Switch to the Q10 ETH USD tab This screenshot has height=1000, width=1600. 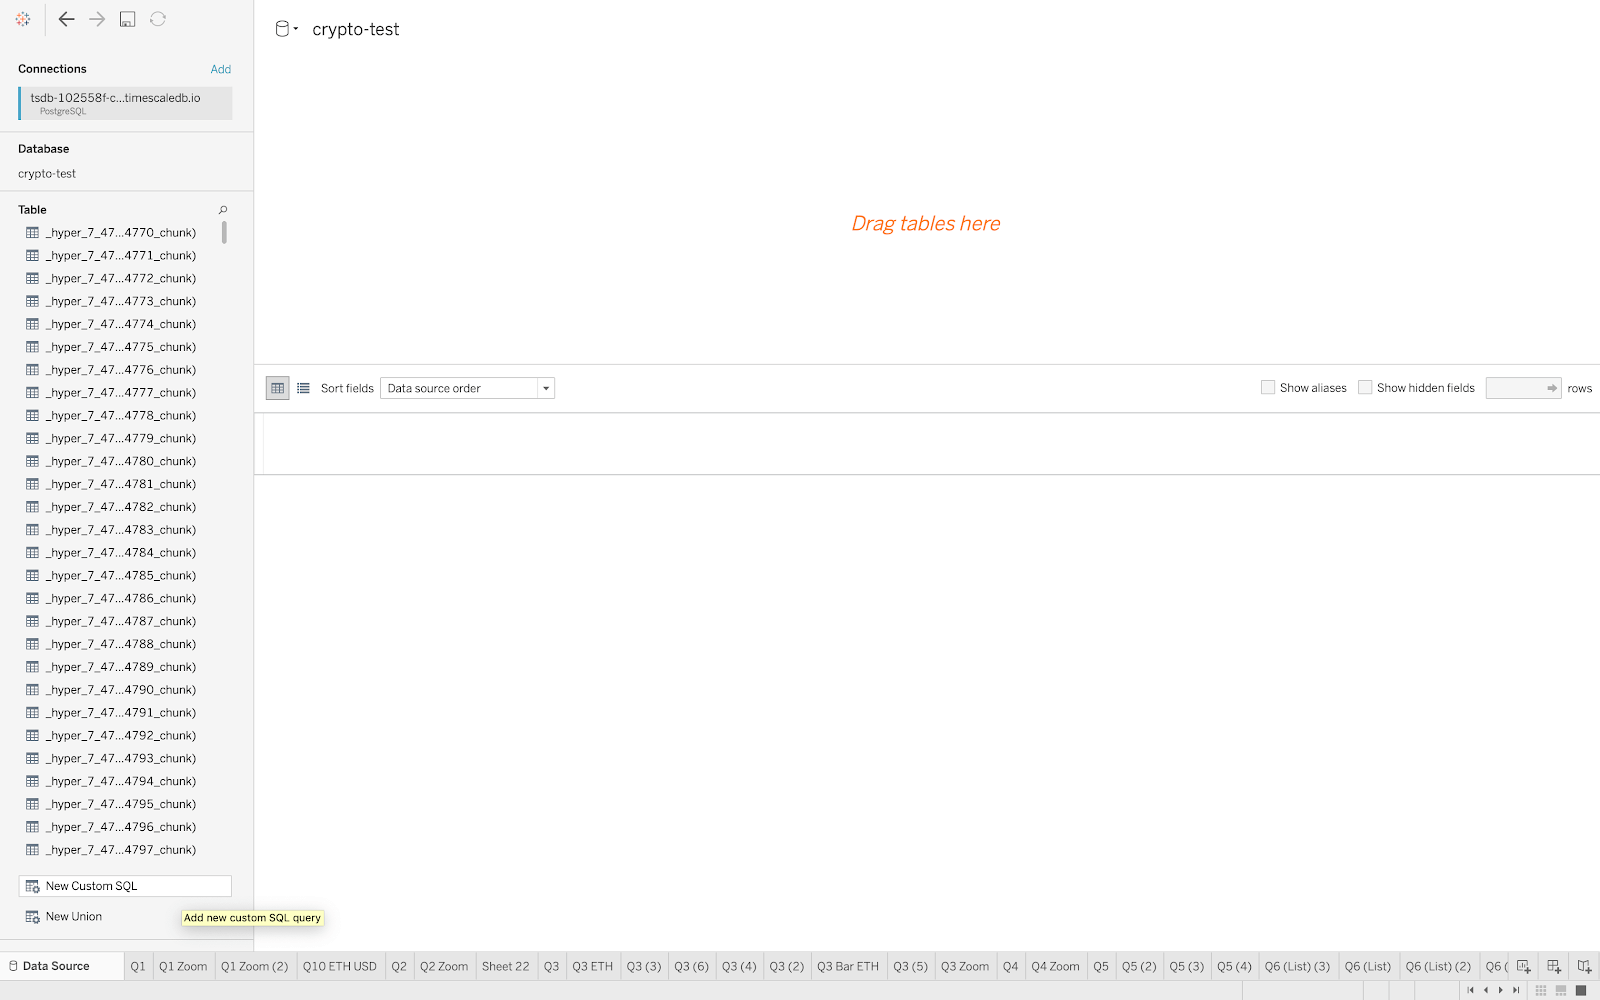339,966
